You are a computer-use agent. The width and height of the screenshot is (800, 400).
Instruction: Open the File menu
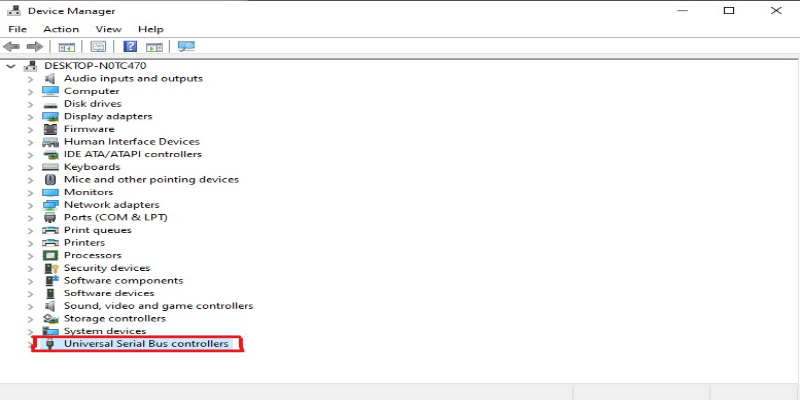coord(18,29)
